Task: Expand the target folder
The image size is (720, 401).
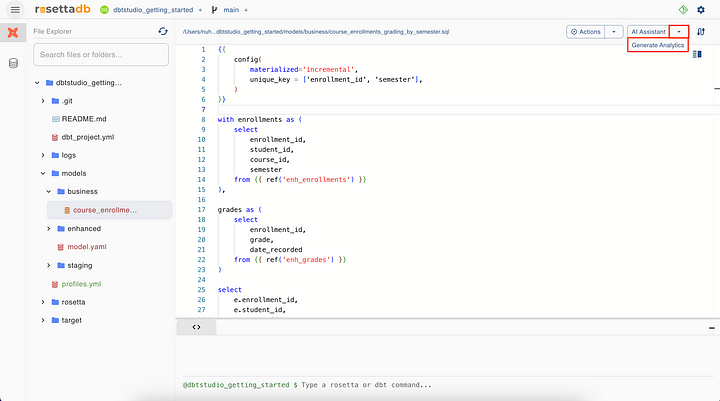Action: [43, 320]
